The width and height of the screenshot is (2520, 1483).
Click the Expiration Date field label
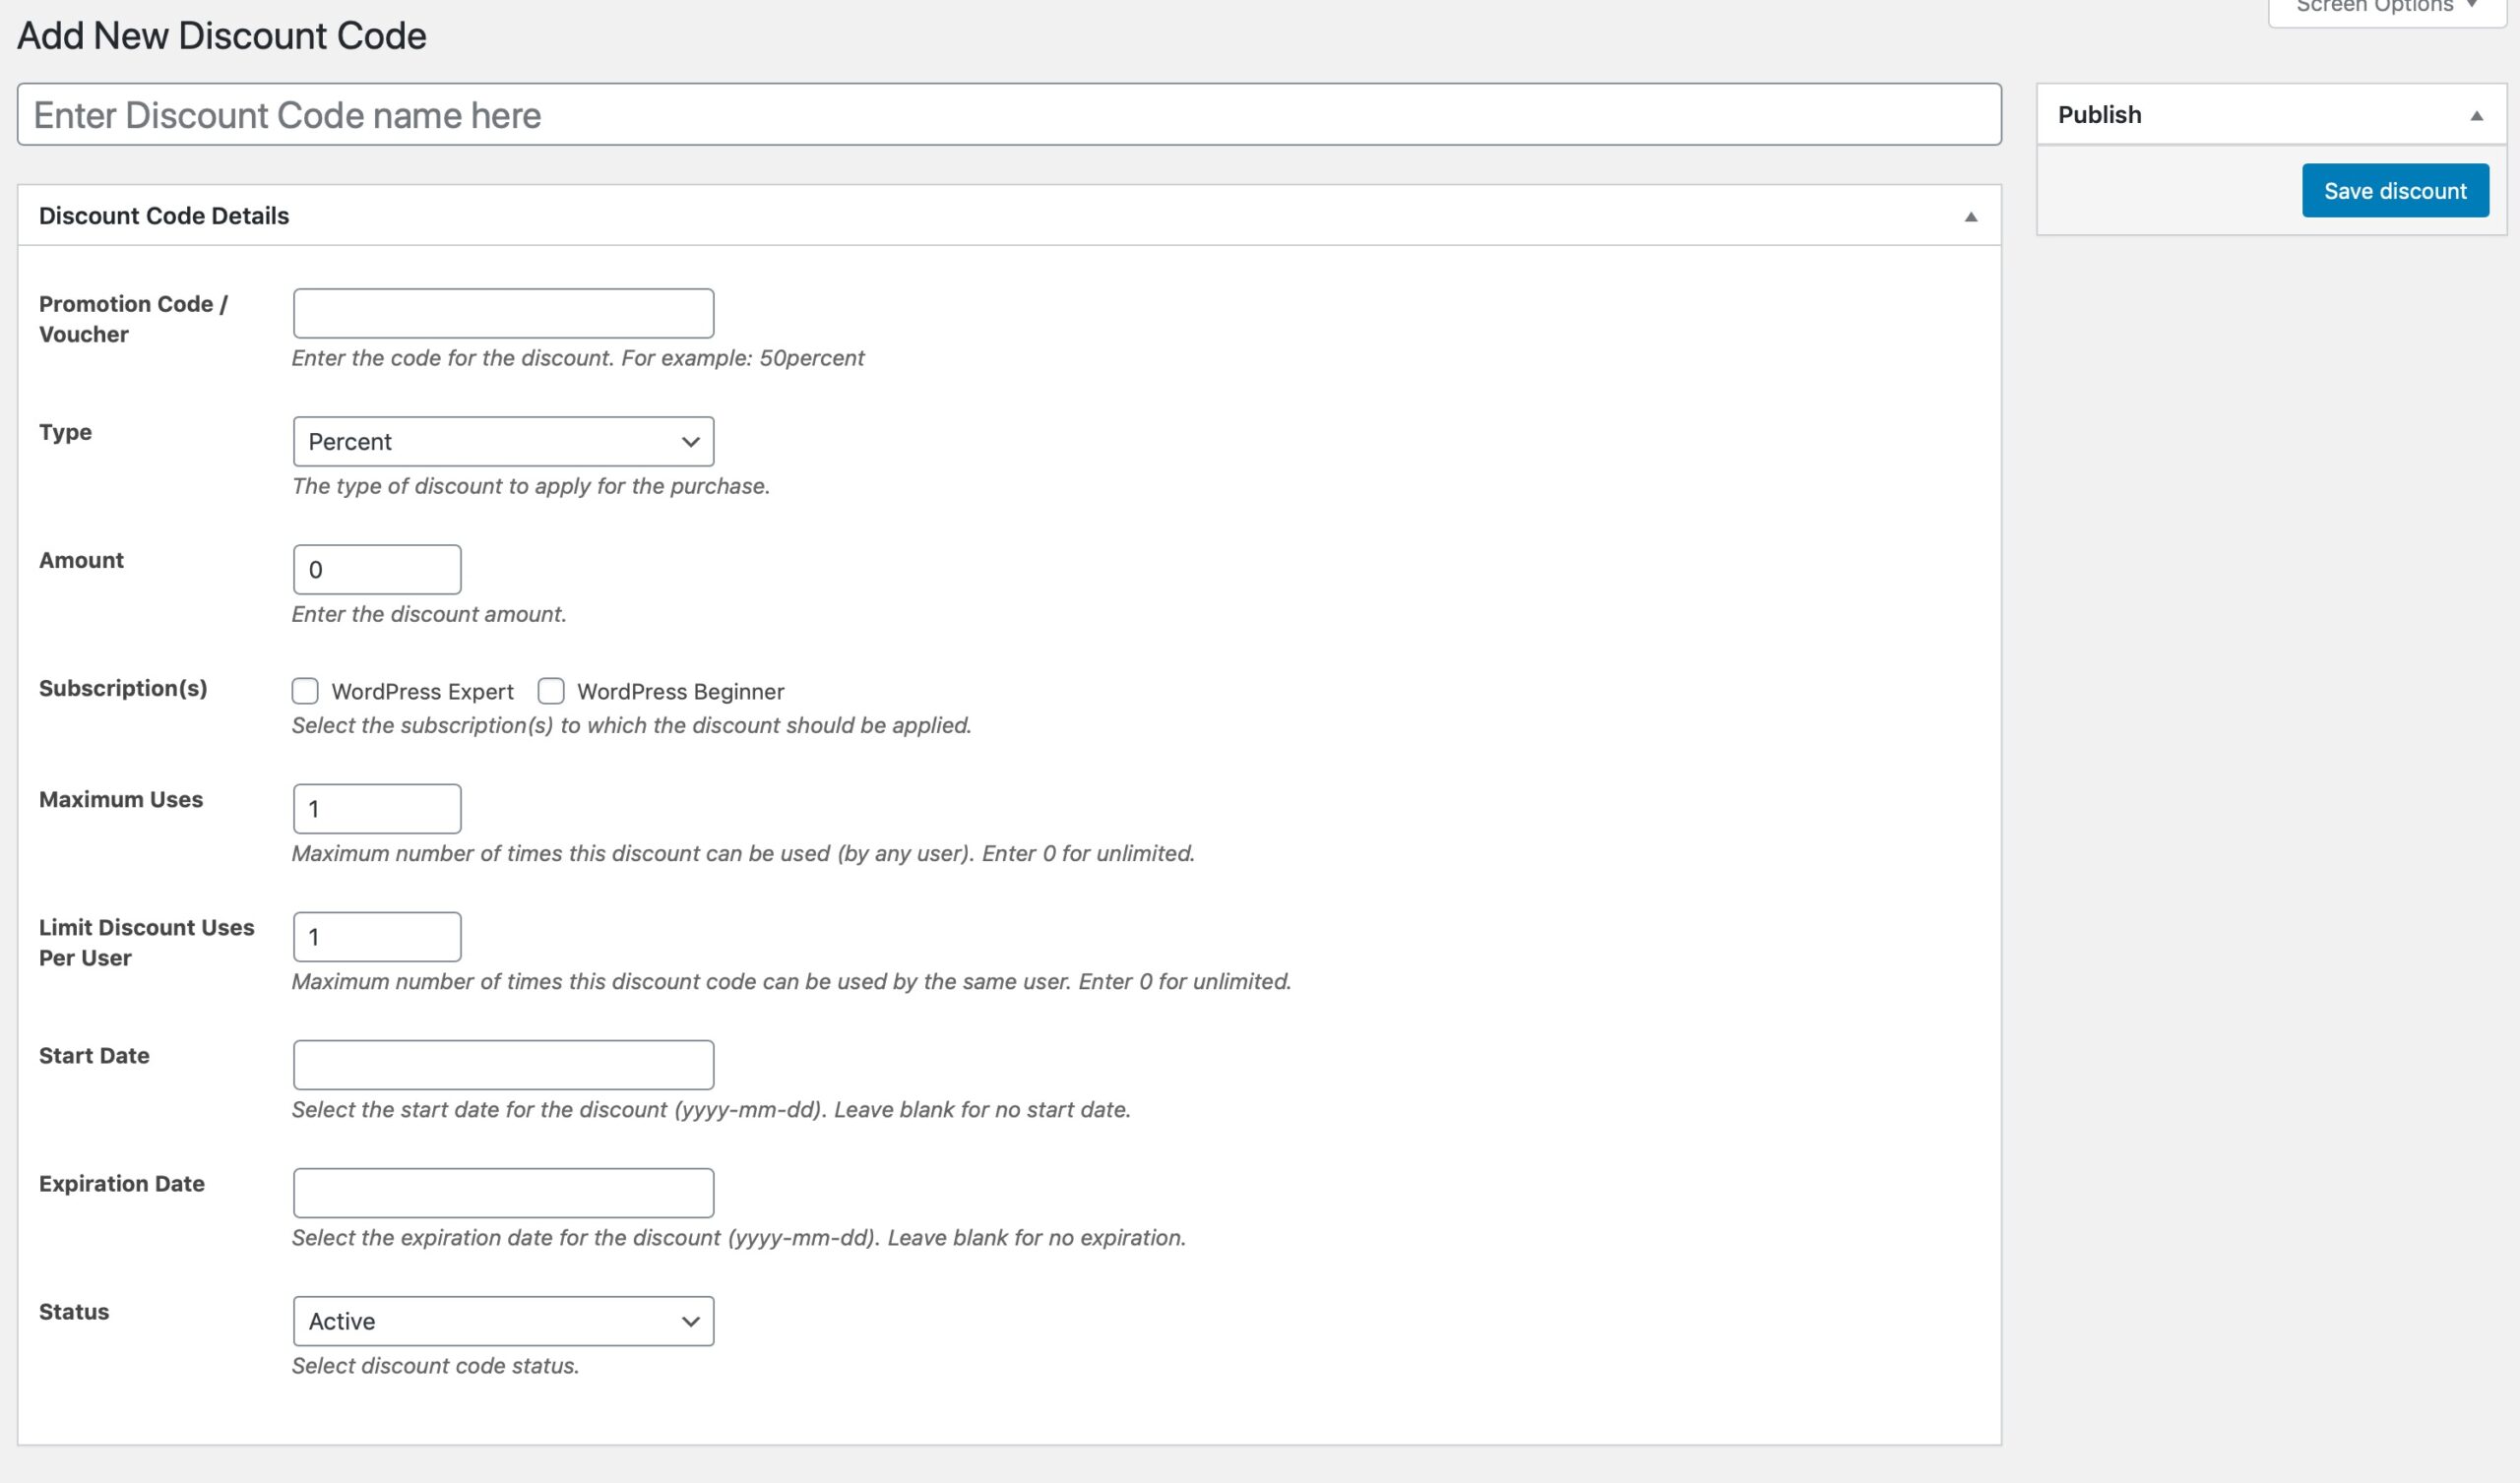pos(122,1184)
